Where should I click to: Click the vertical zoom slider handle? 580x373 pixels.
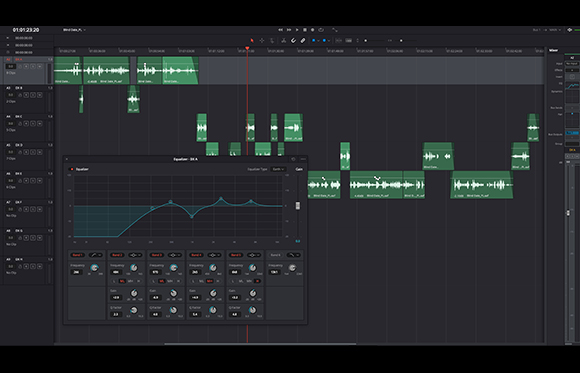tap(366, 40)
